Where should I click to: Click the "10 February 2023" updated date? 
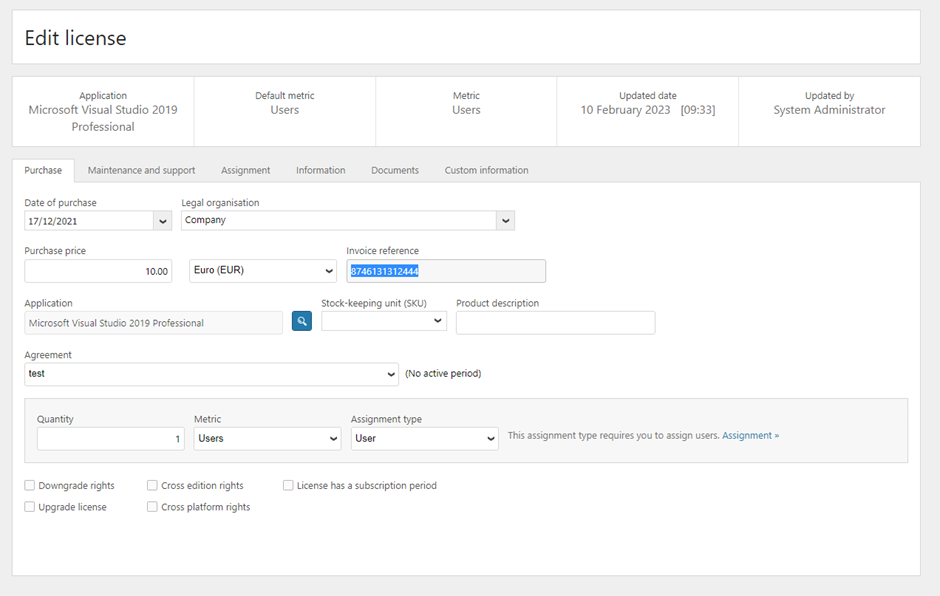(625, 110)
